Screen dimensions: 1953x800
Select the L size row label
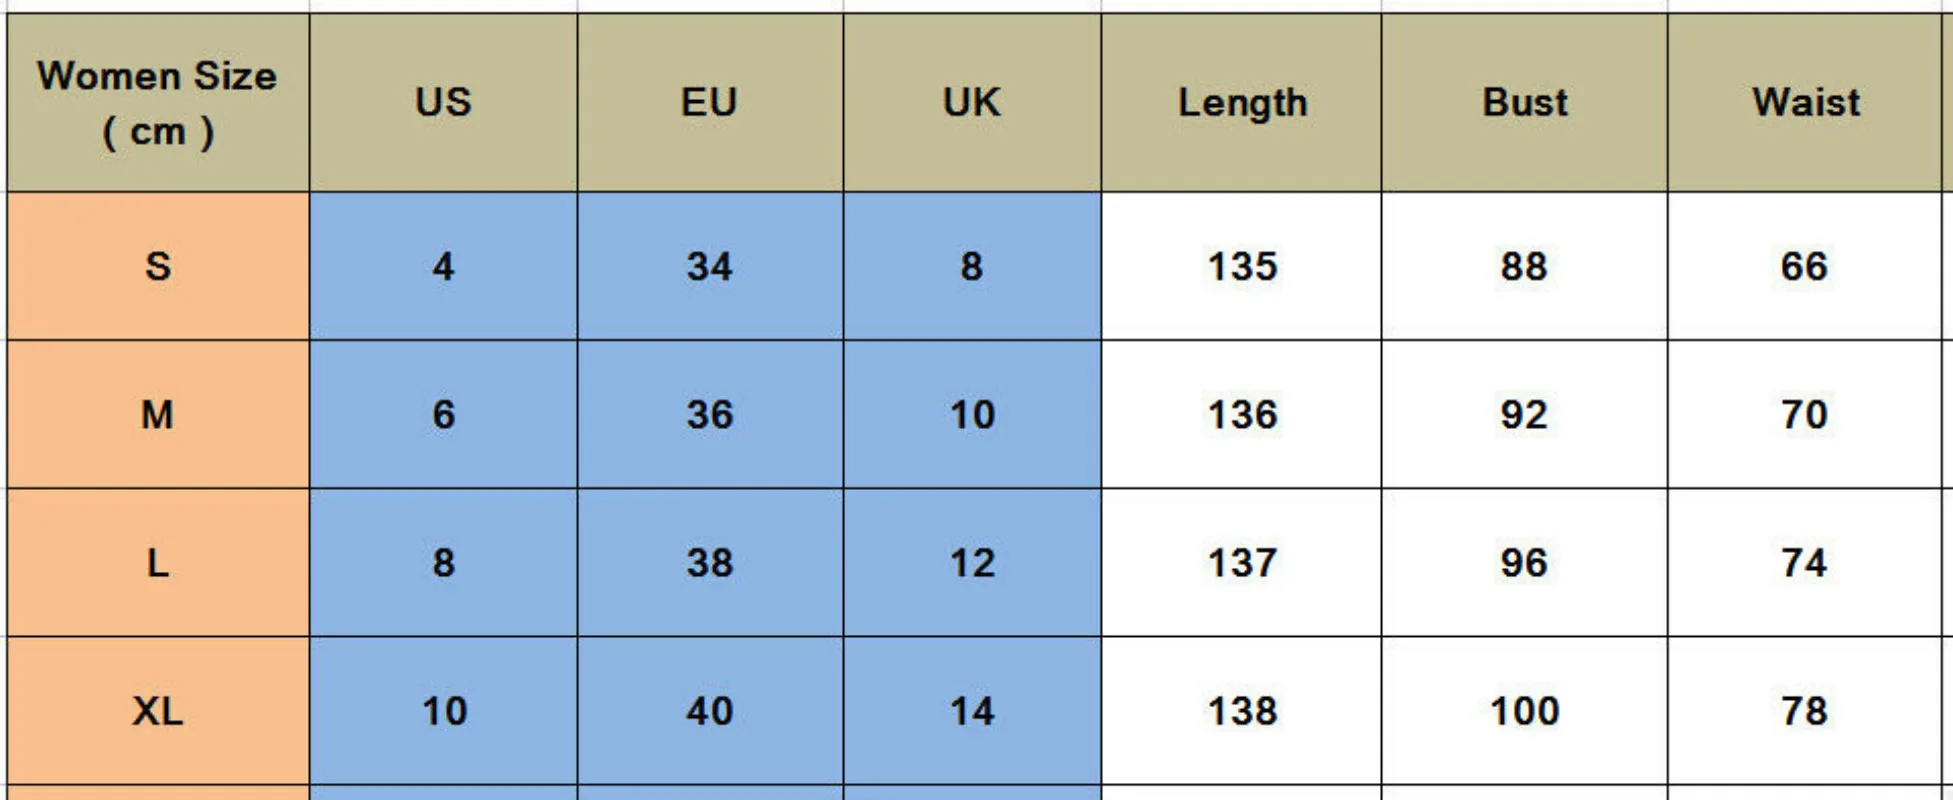(x=158, y=562)
